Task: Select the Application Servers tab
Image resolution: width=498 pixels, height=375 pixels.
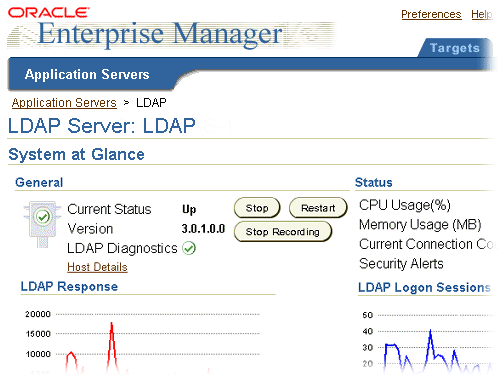Action: (x=87, y=74)
